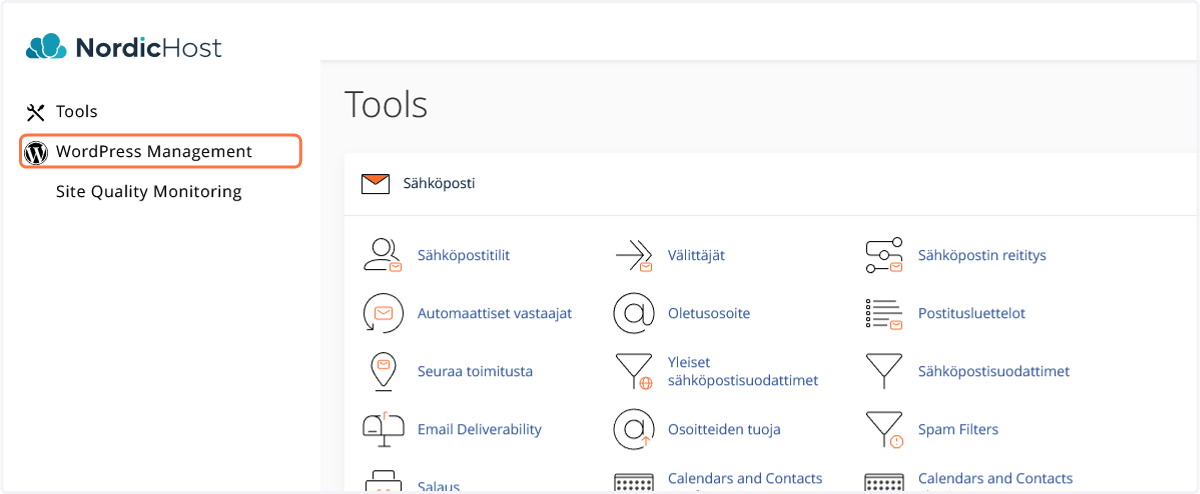Go to Automaattiset vastaajat

tap(495, 313)
